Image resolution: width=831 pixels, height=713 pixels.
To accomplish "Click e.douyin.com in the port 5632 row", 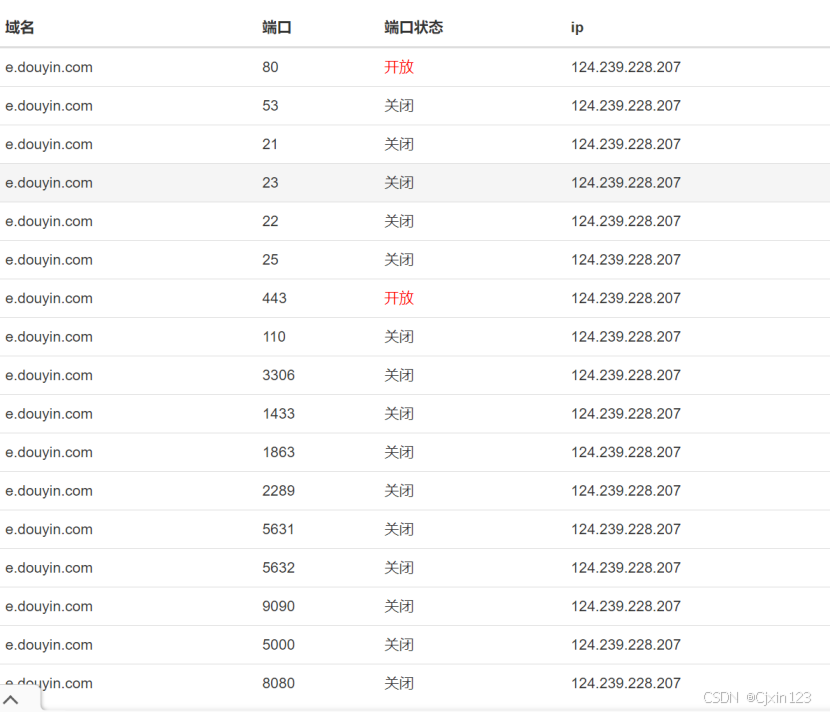I will coord(49,568).
